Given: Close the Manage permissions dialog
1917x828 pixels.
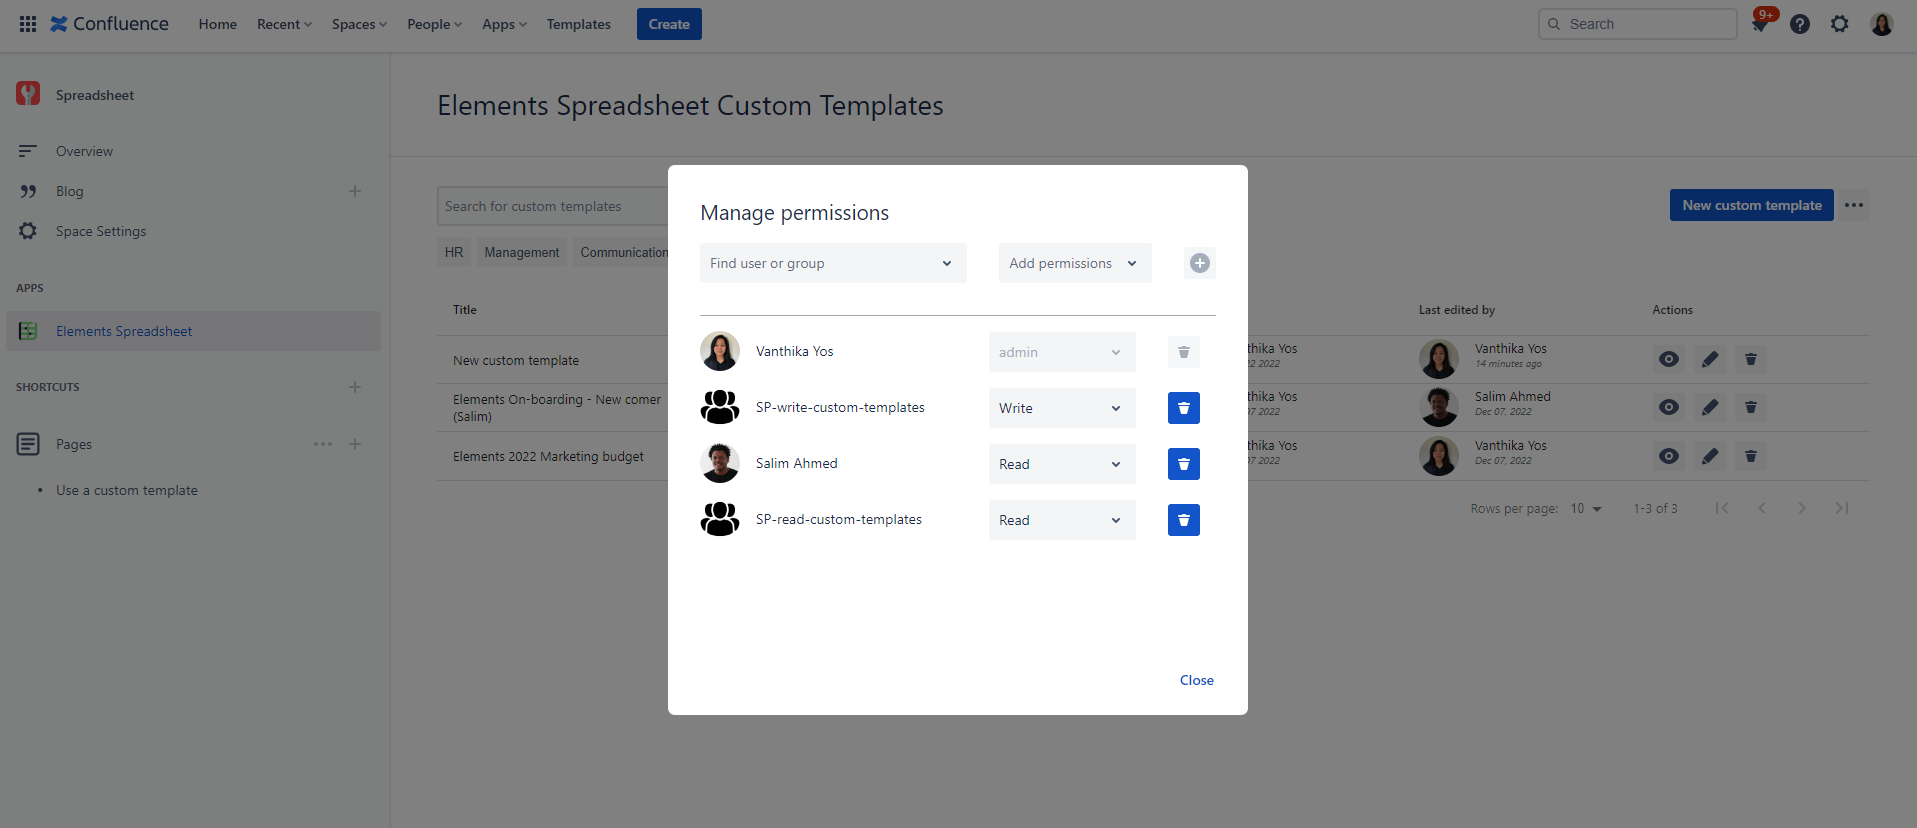Looking at the screenshot, I should (1196, 680).
